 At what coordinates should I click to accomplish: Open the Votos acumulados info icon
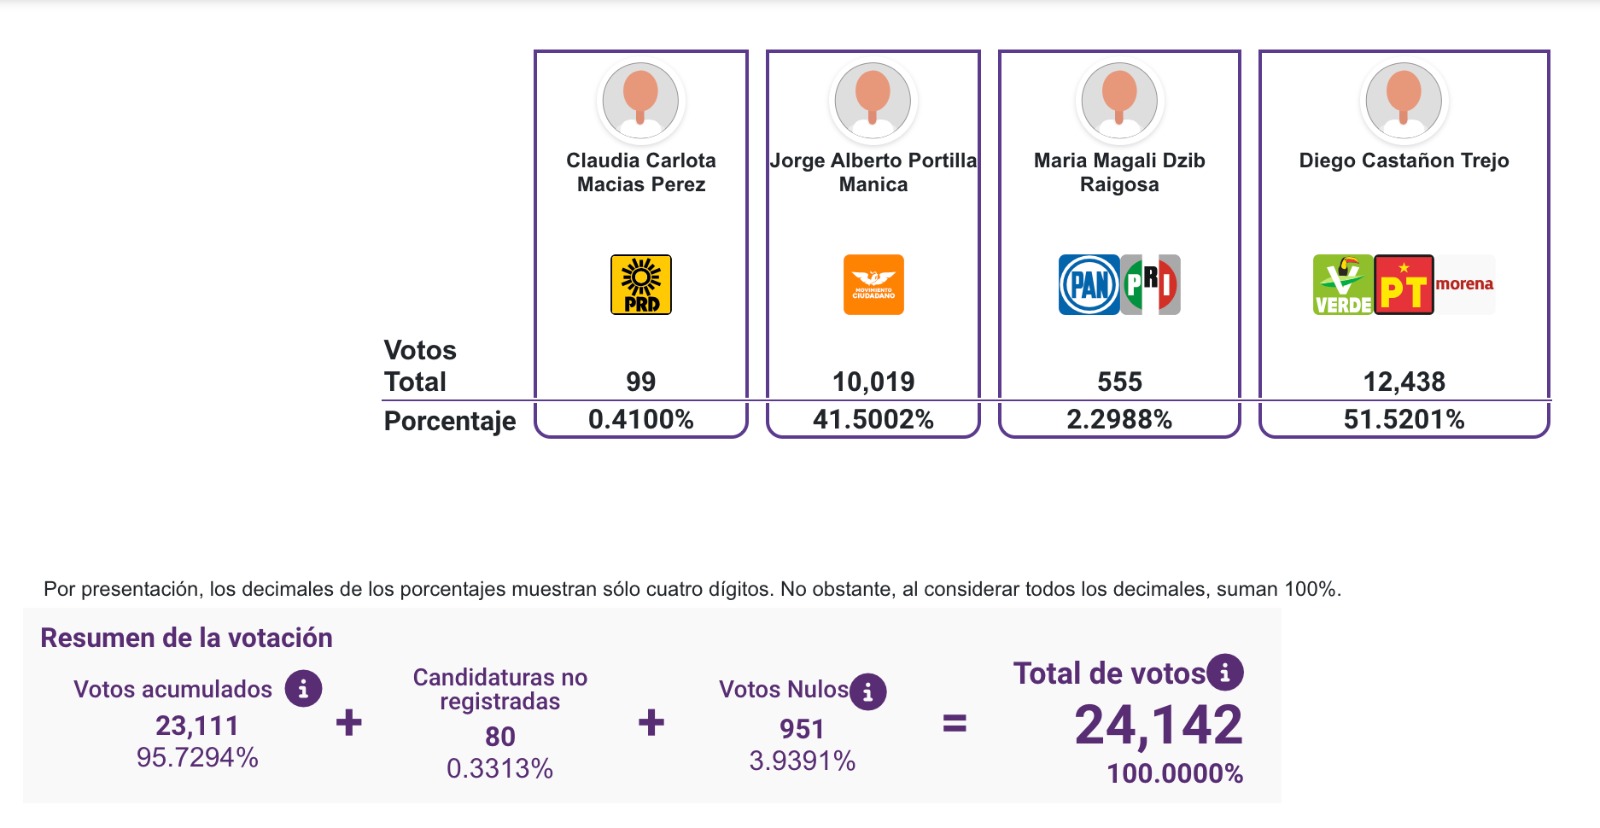point(303,689)
